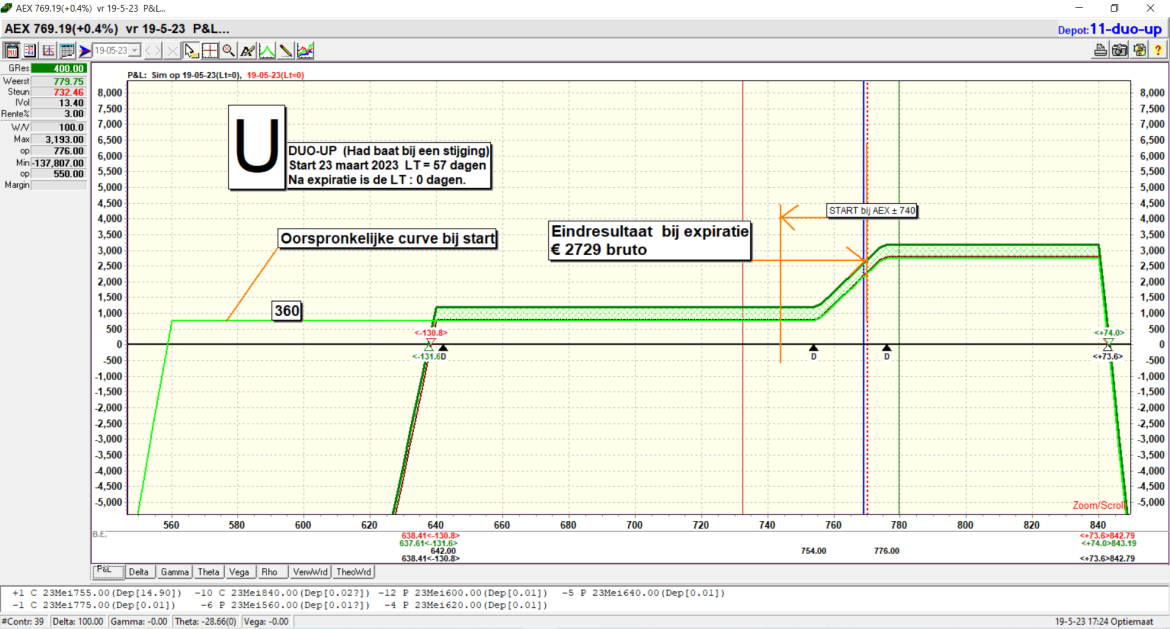Click the op field showing 776.00
This screenshot has height=629, width=1170.
point(58,151)
